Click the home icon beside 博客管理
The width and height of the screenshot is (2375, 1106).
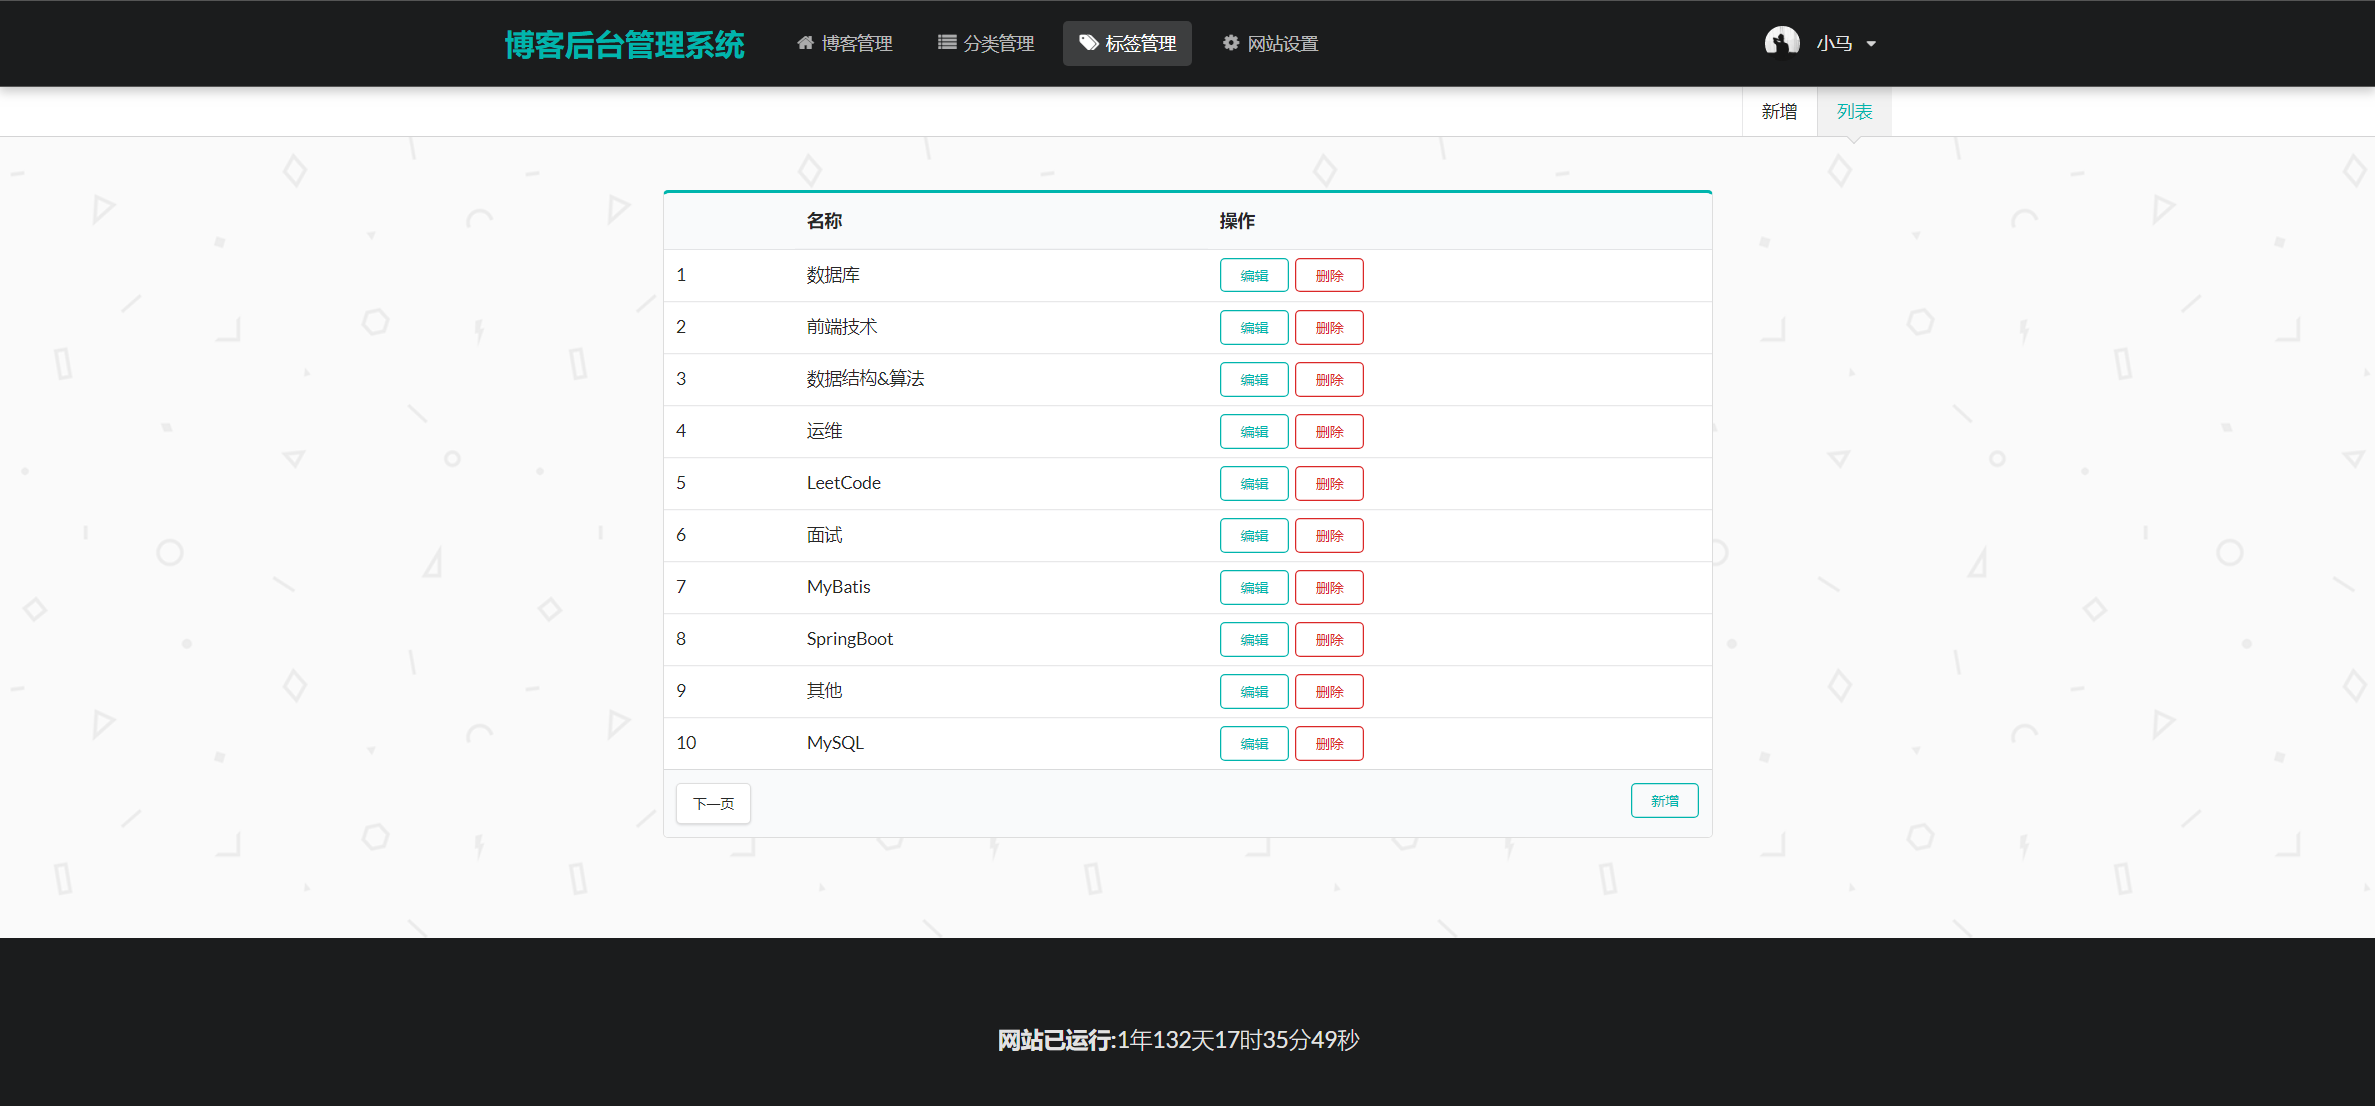[805, 43]
